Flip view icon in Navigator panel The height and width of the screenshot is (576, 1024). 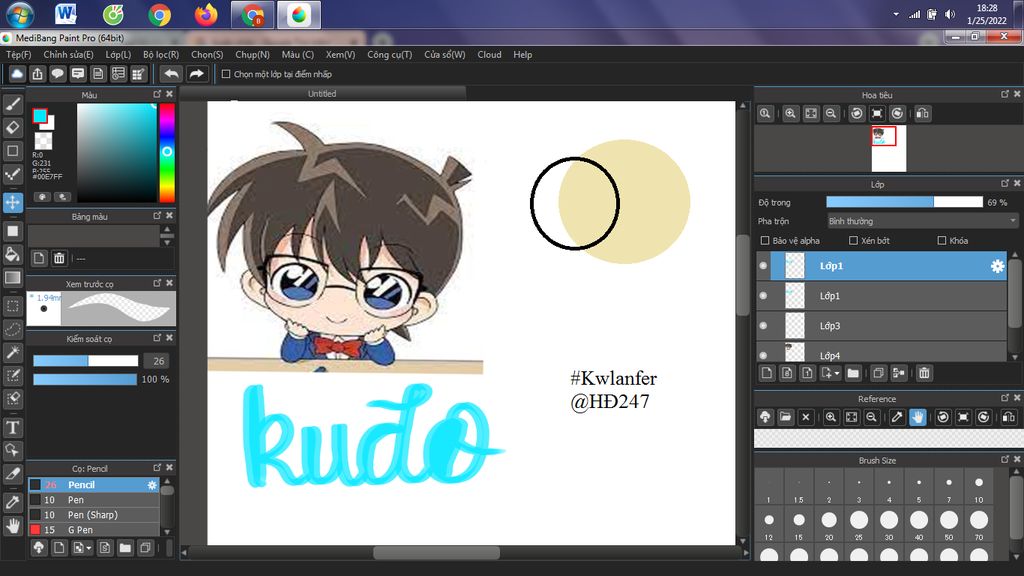[922, 114]
